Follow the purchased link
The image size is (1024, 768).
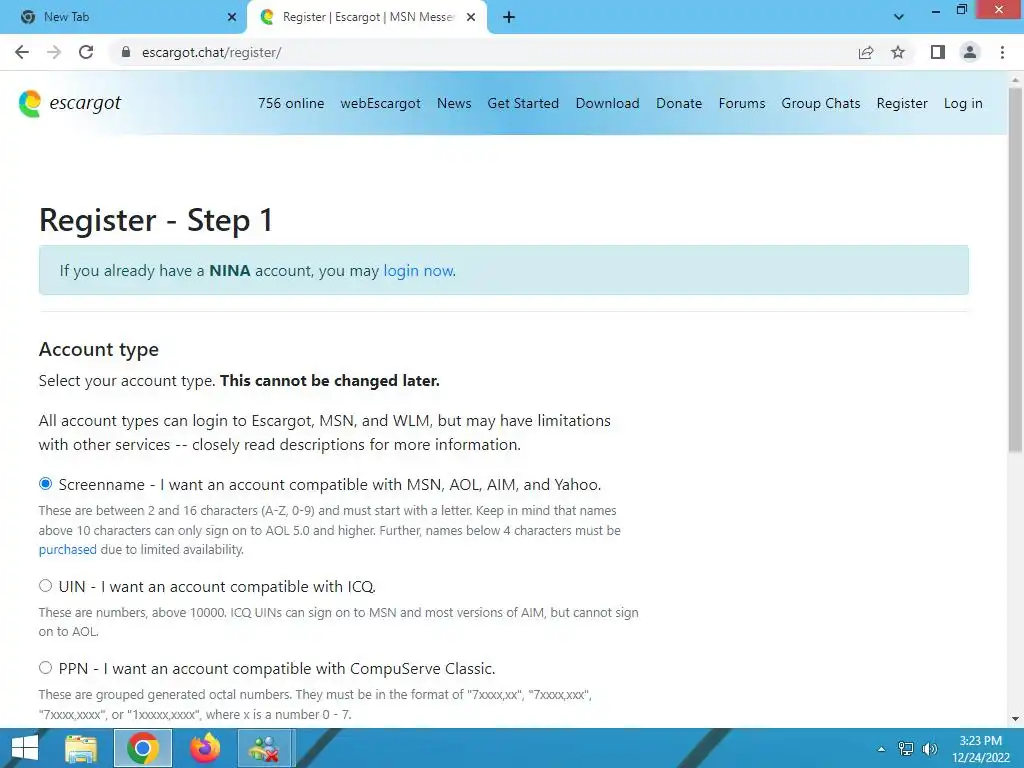click(67, 550)
